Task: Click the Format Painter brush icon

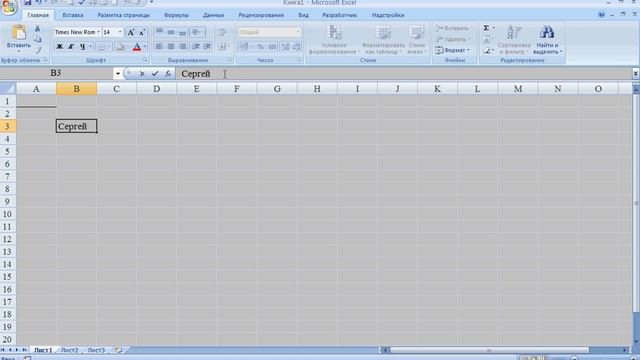Action: [x=38, y=50]
